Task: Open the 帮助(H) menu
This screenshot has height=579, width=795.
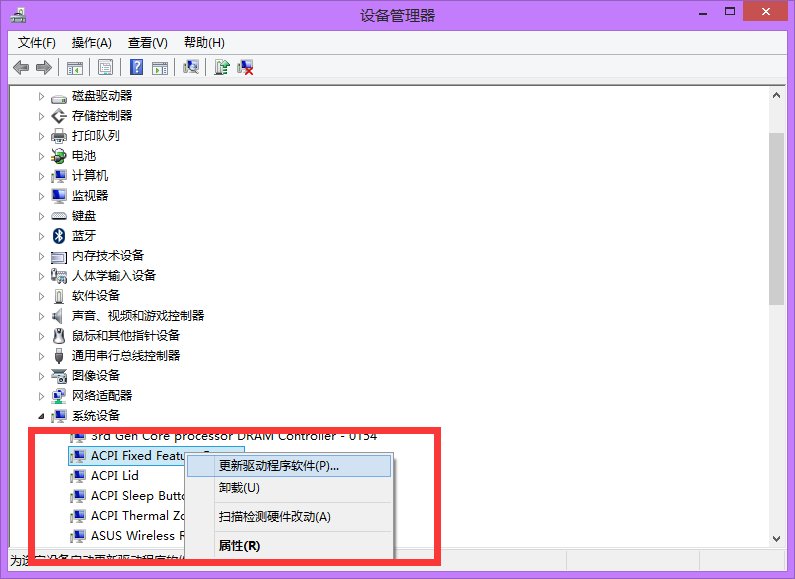Action: coord(204,43)
